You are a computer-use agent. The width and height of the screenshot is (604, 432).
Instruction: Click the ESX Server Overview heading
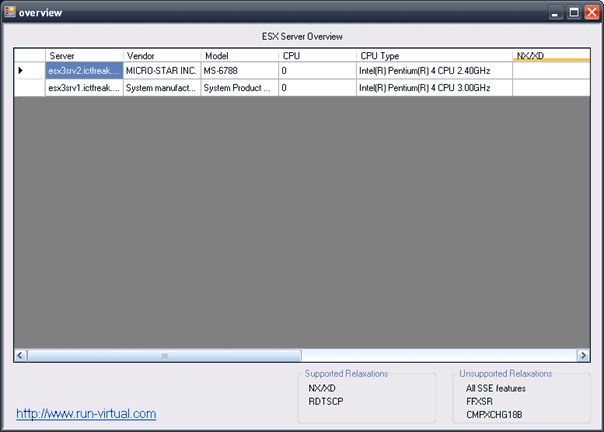click(x=302, y=37)
